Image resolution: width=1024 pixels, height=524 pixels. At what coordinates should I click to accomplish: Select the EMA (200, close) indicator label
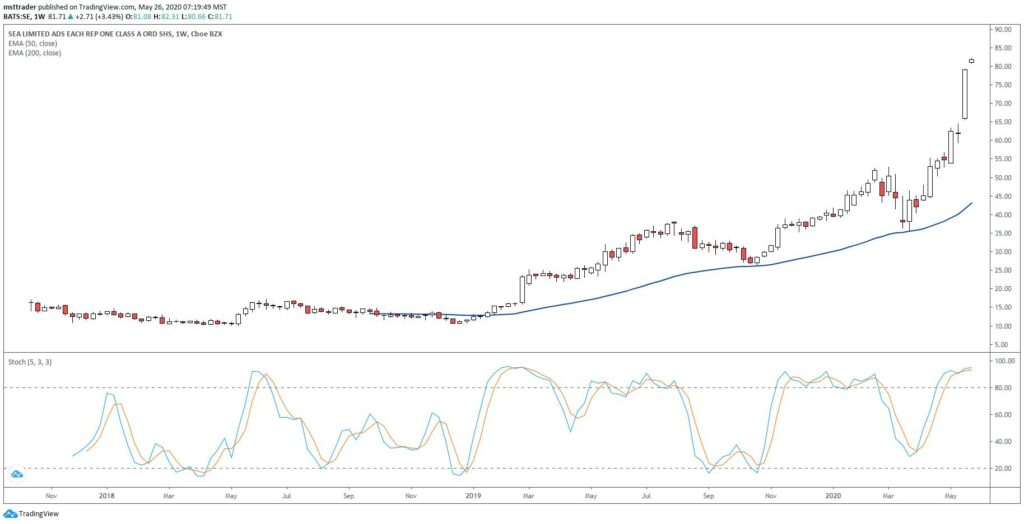click(35, 53)
